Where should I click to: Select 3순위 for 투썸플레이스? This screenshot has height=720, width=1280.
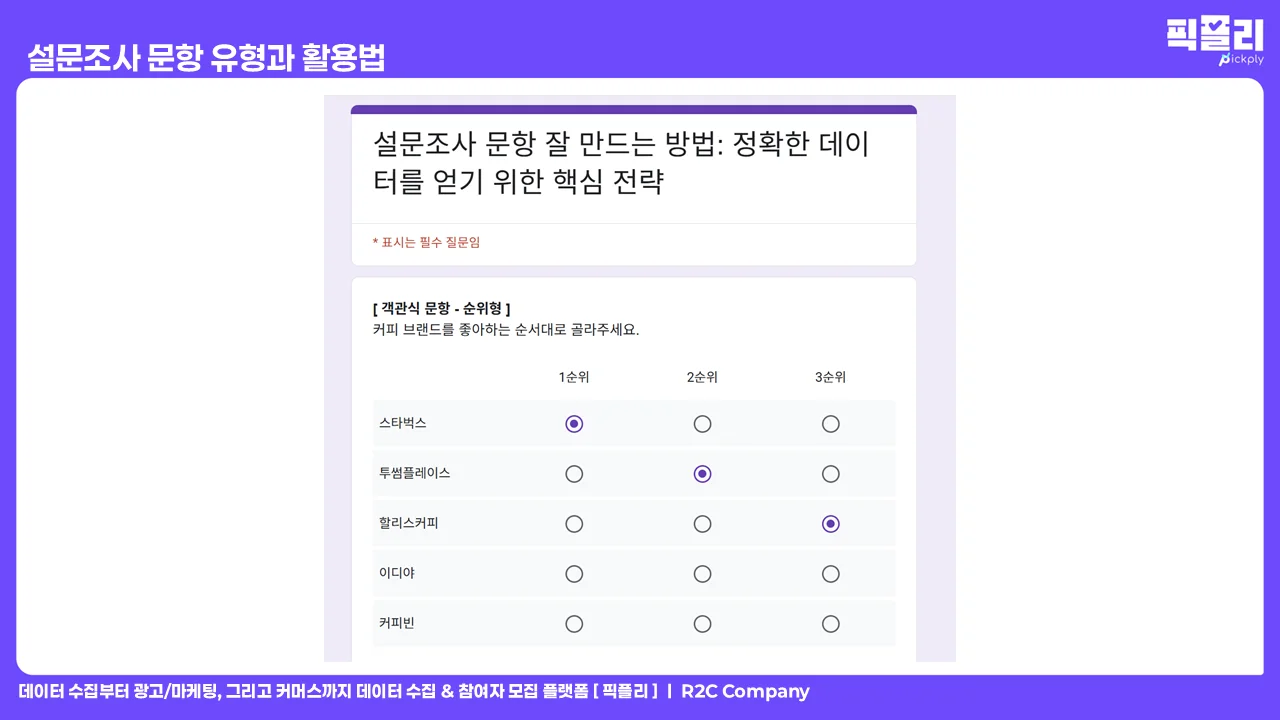point(830,473)
